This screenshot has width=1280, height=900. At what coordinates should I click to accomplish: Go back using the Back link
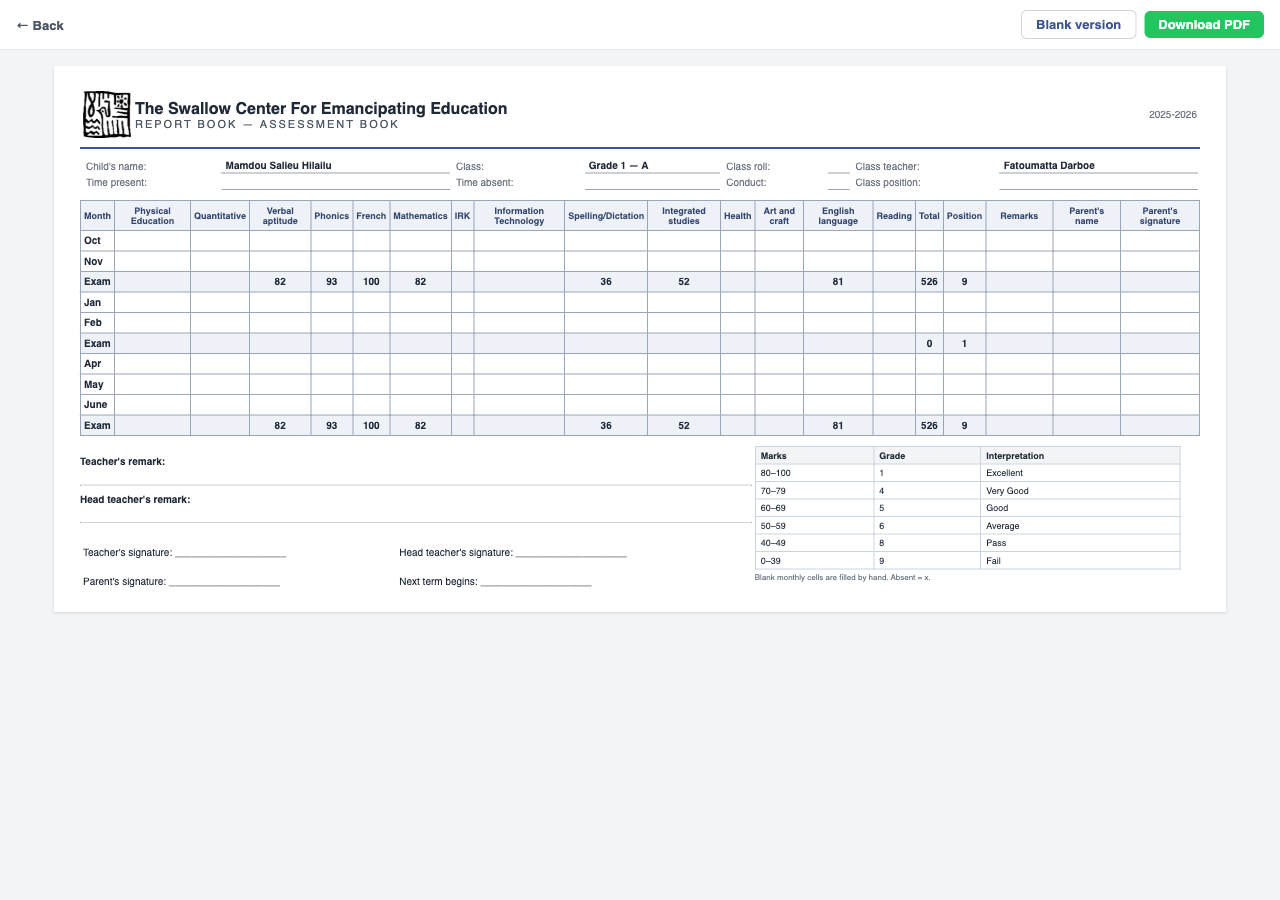(x=40, y=25)
